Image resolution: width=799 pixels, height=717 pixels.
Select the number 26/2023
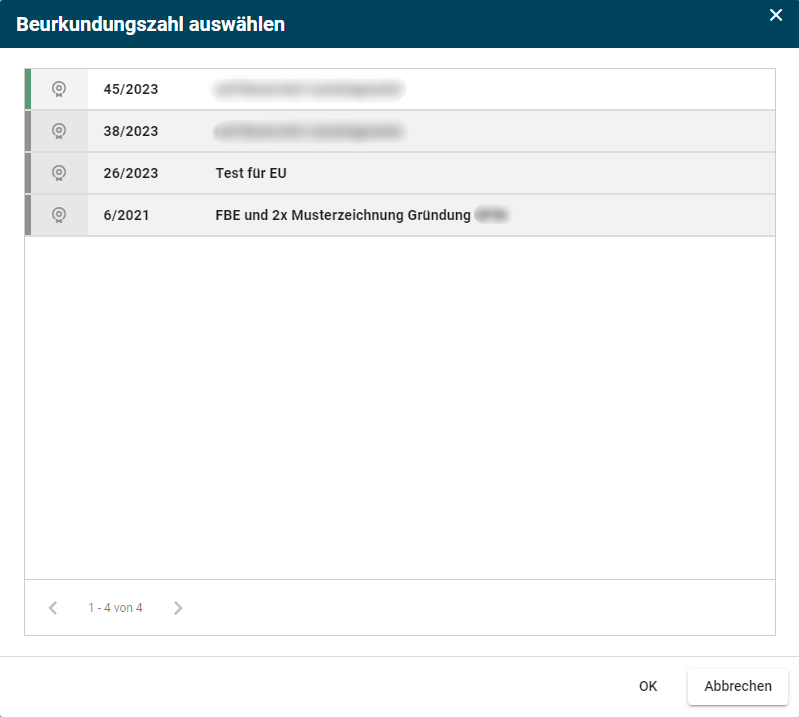(131, 173)
